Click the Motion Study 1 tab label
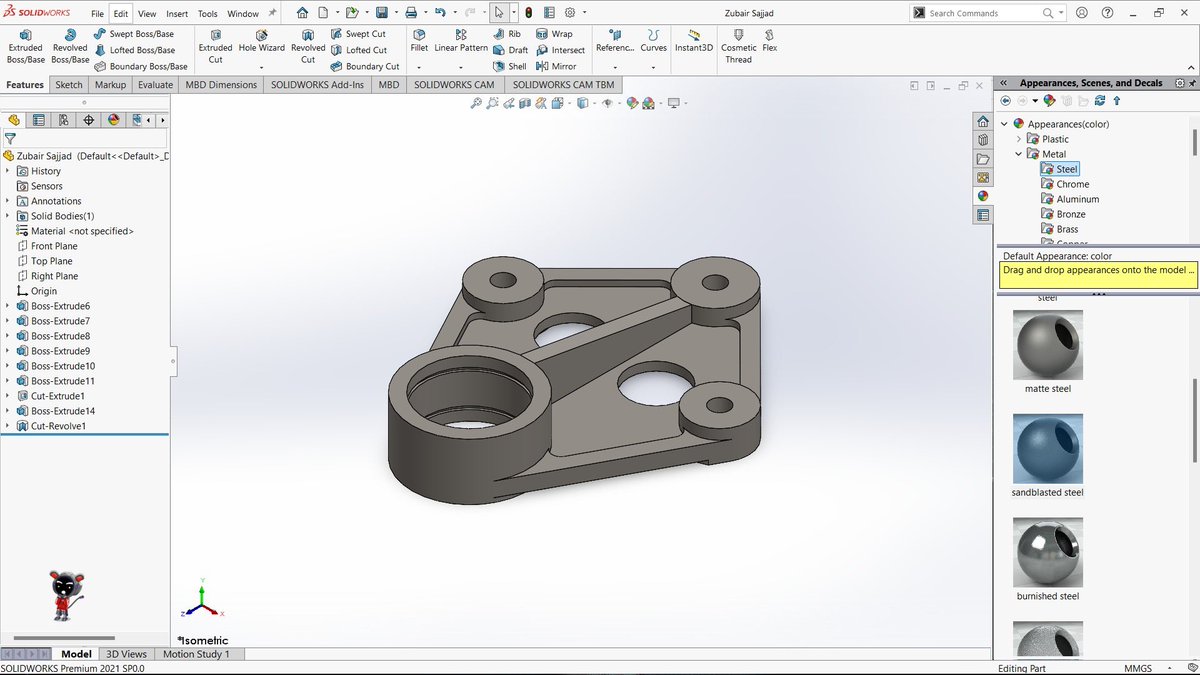The image size is (1200, 675). pyautogui.click(x=197, y=654)
